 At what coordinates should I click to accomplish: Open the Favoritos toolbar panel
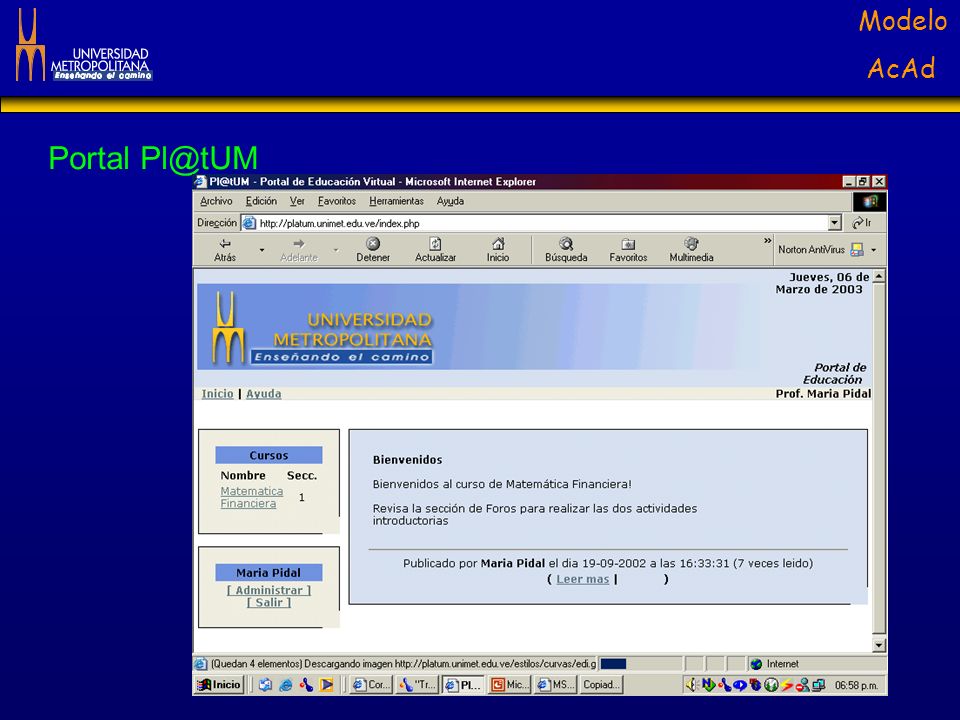[x=628, y=250]
